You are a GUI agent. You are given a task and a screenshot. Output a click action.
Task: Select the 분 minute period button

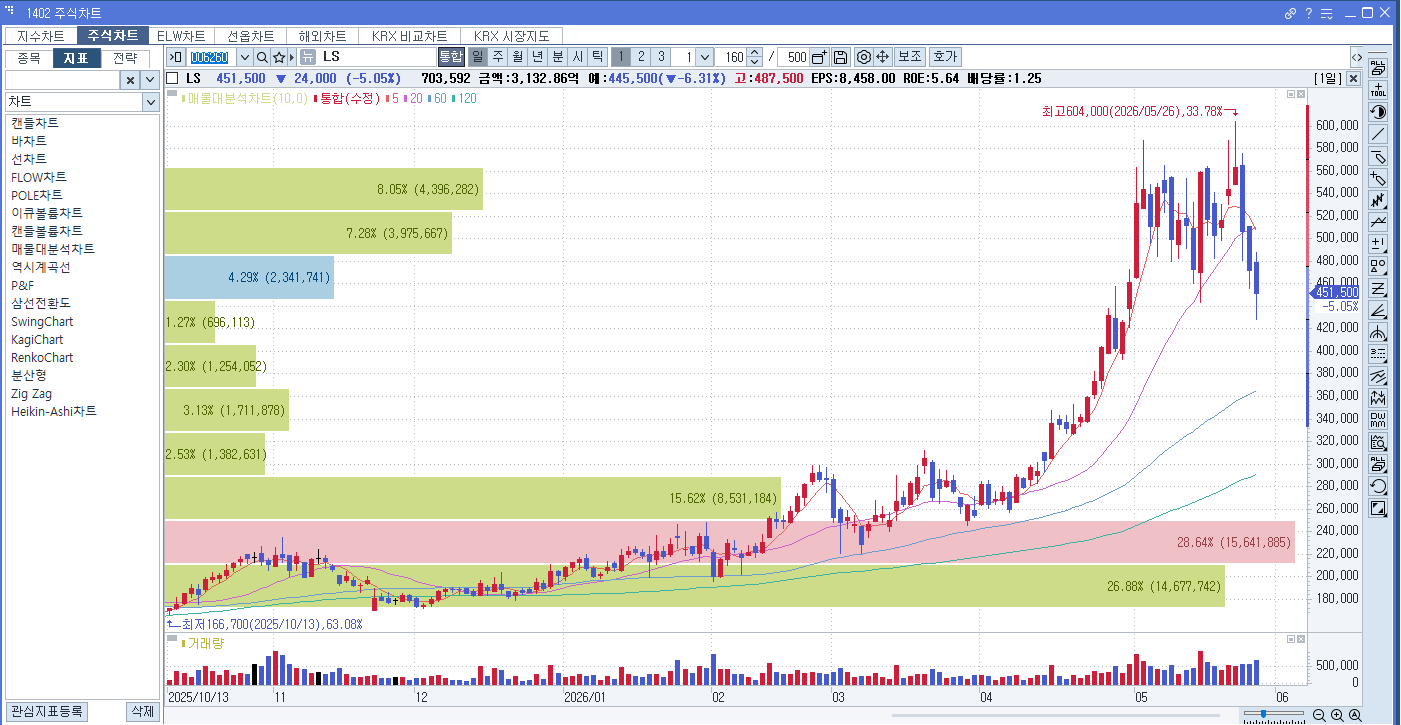[x=557, y=57]
